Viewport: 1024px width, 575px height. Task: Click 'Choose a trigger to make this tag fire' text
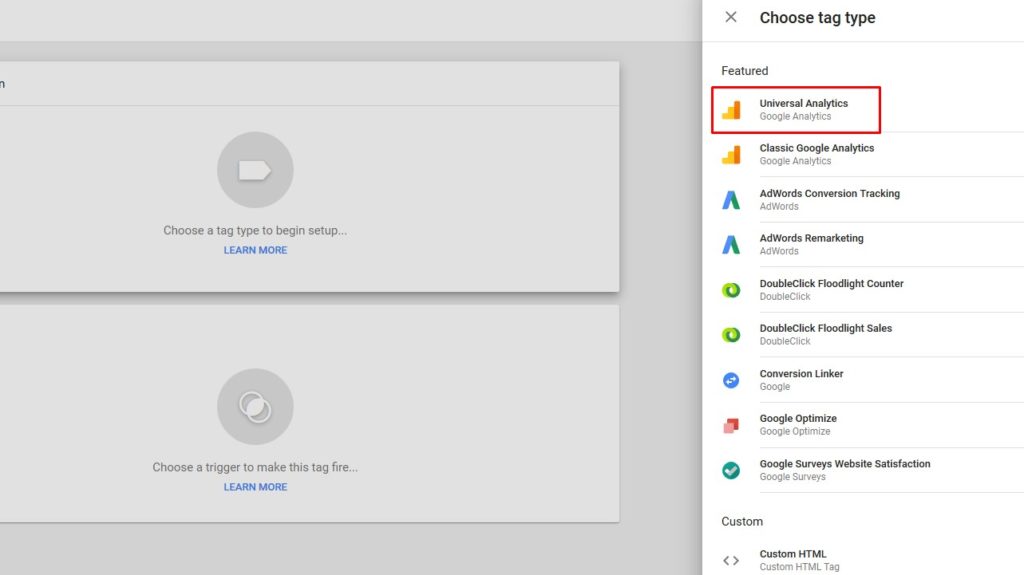[255, 467]
